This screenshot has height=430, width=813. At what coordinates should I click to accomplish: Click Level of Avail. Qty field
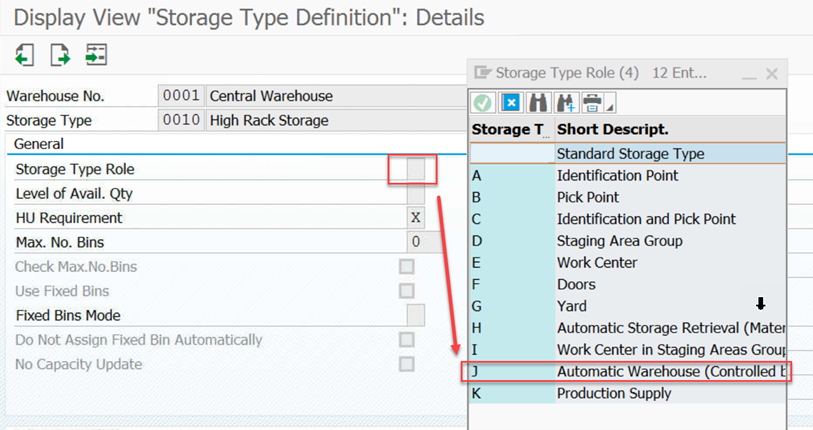[x=416, y=193]
